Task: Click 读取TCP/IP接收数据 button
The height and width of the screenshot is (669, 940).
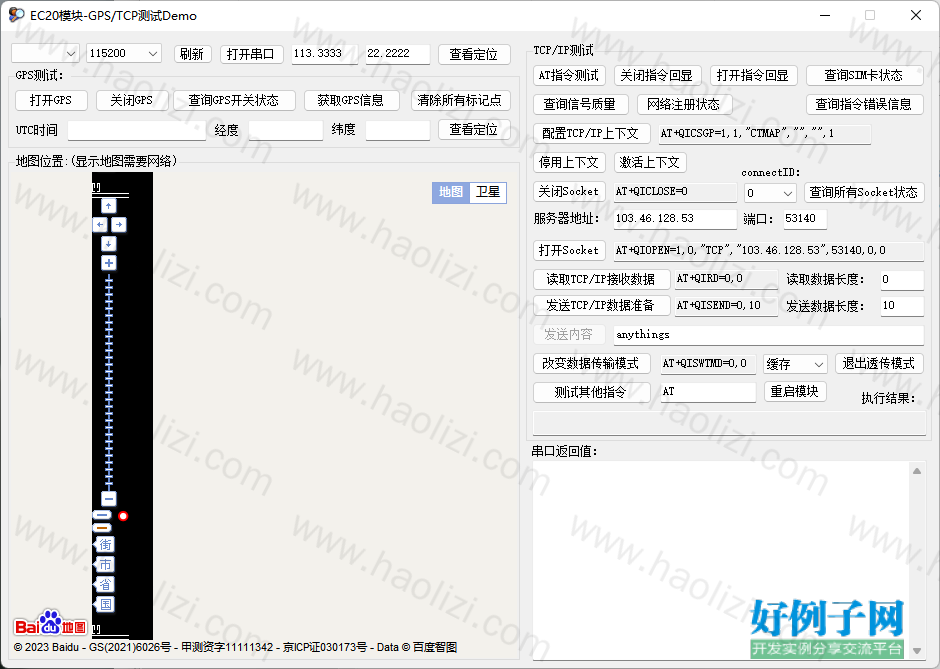Action: point(601,279)
